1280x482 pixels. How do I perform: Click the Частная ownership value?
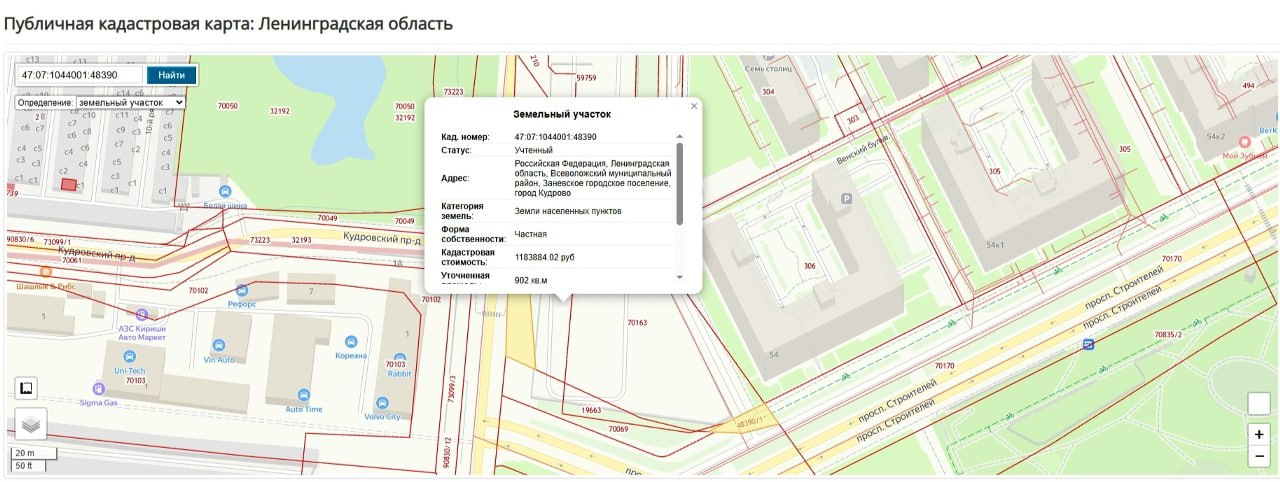click(531, 234)
